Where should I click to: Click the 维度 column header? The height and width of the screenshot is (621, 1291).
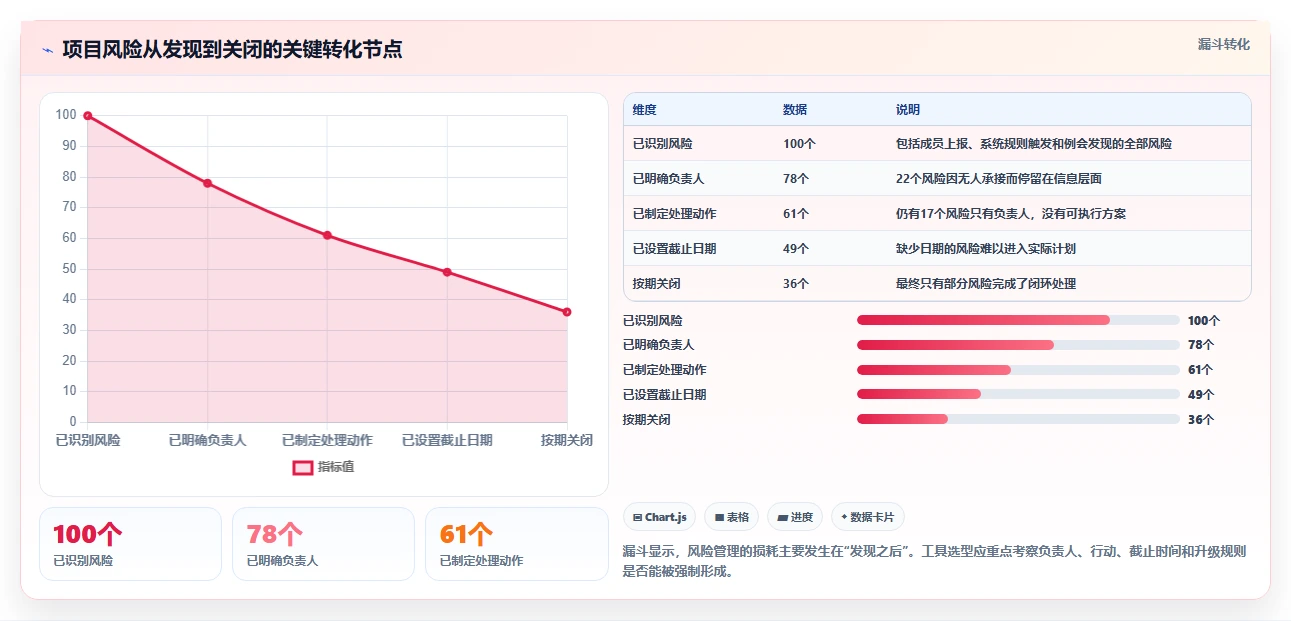pos(645,110)
